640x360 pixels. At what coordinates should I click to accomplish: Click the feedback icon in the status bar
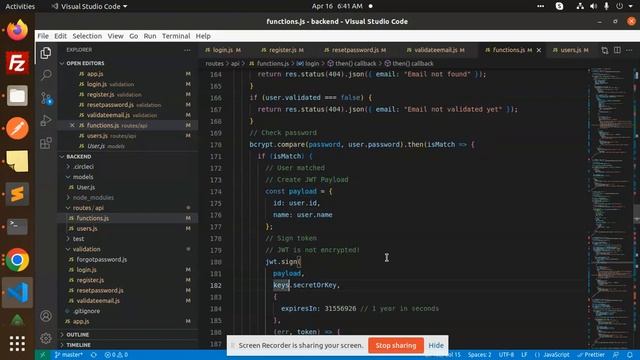click(x=616, y=355)
